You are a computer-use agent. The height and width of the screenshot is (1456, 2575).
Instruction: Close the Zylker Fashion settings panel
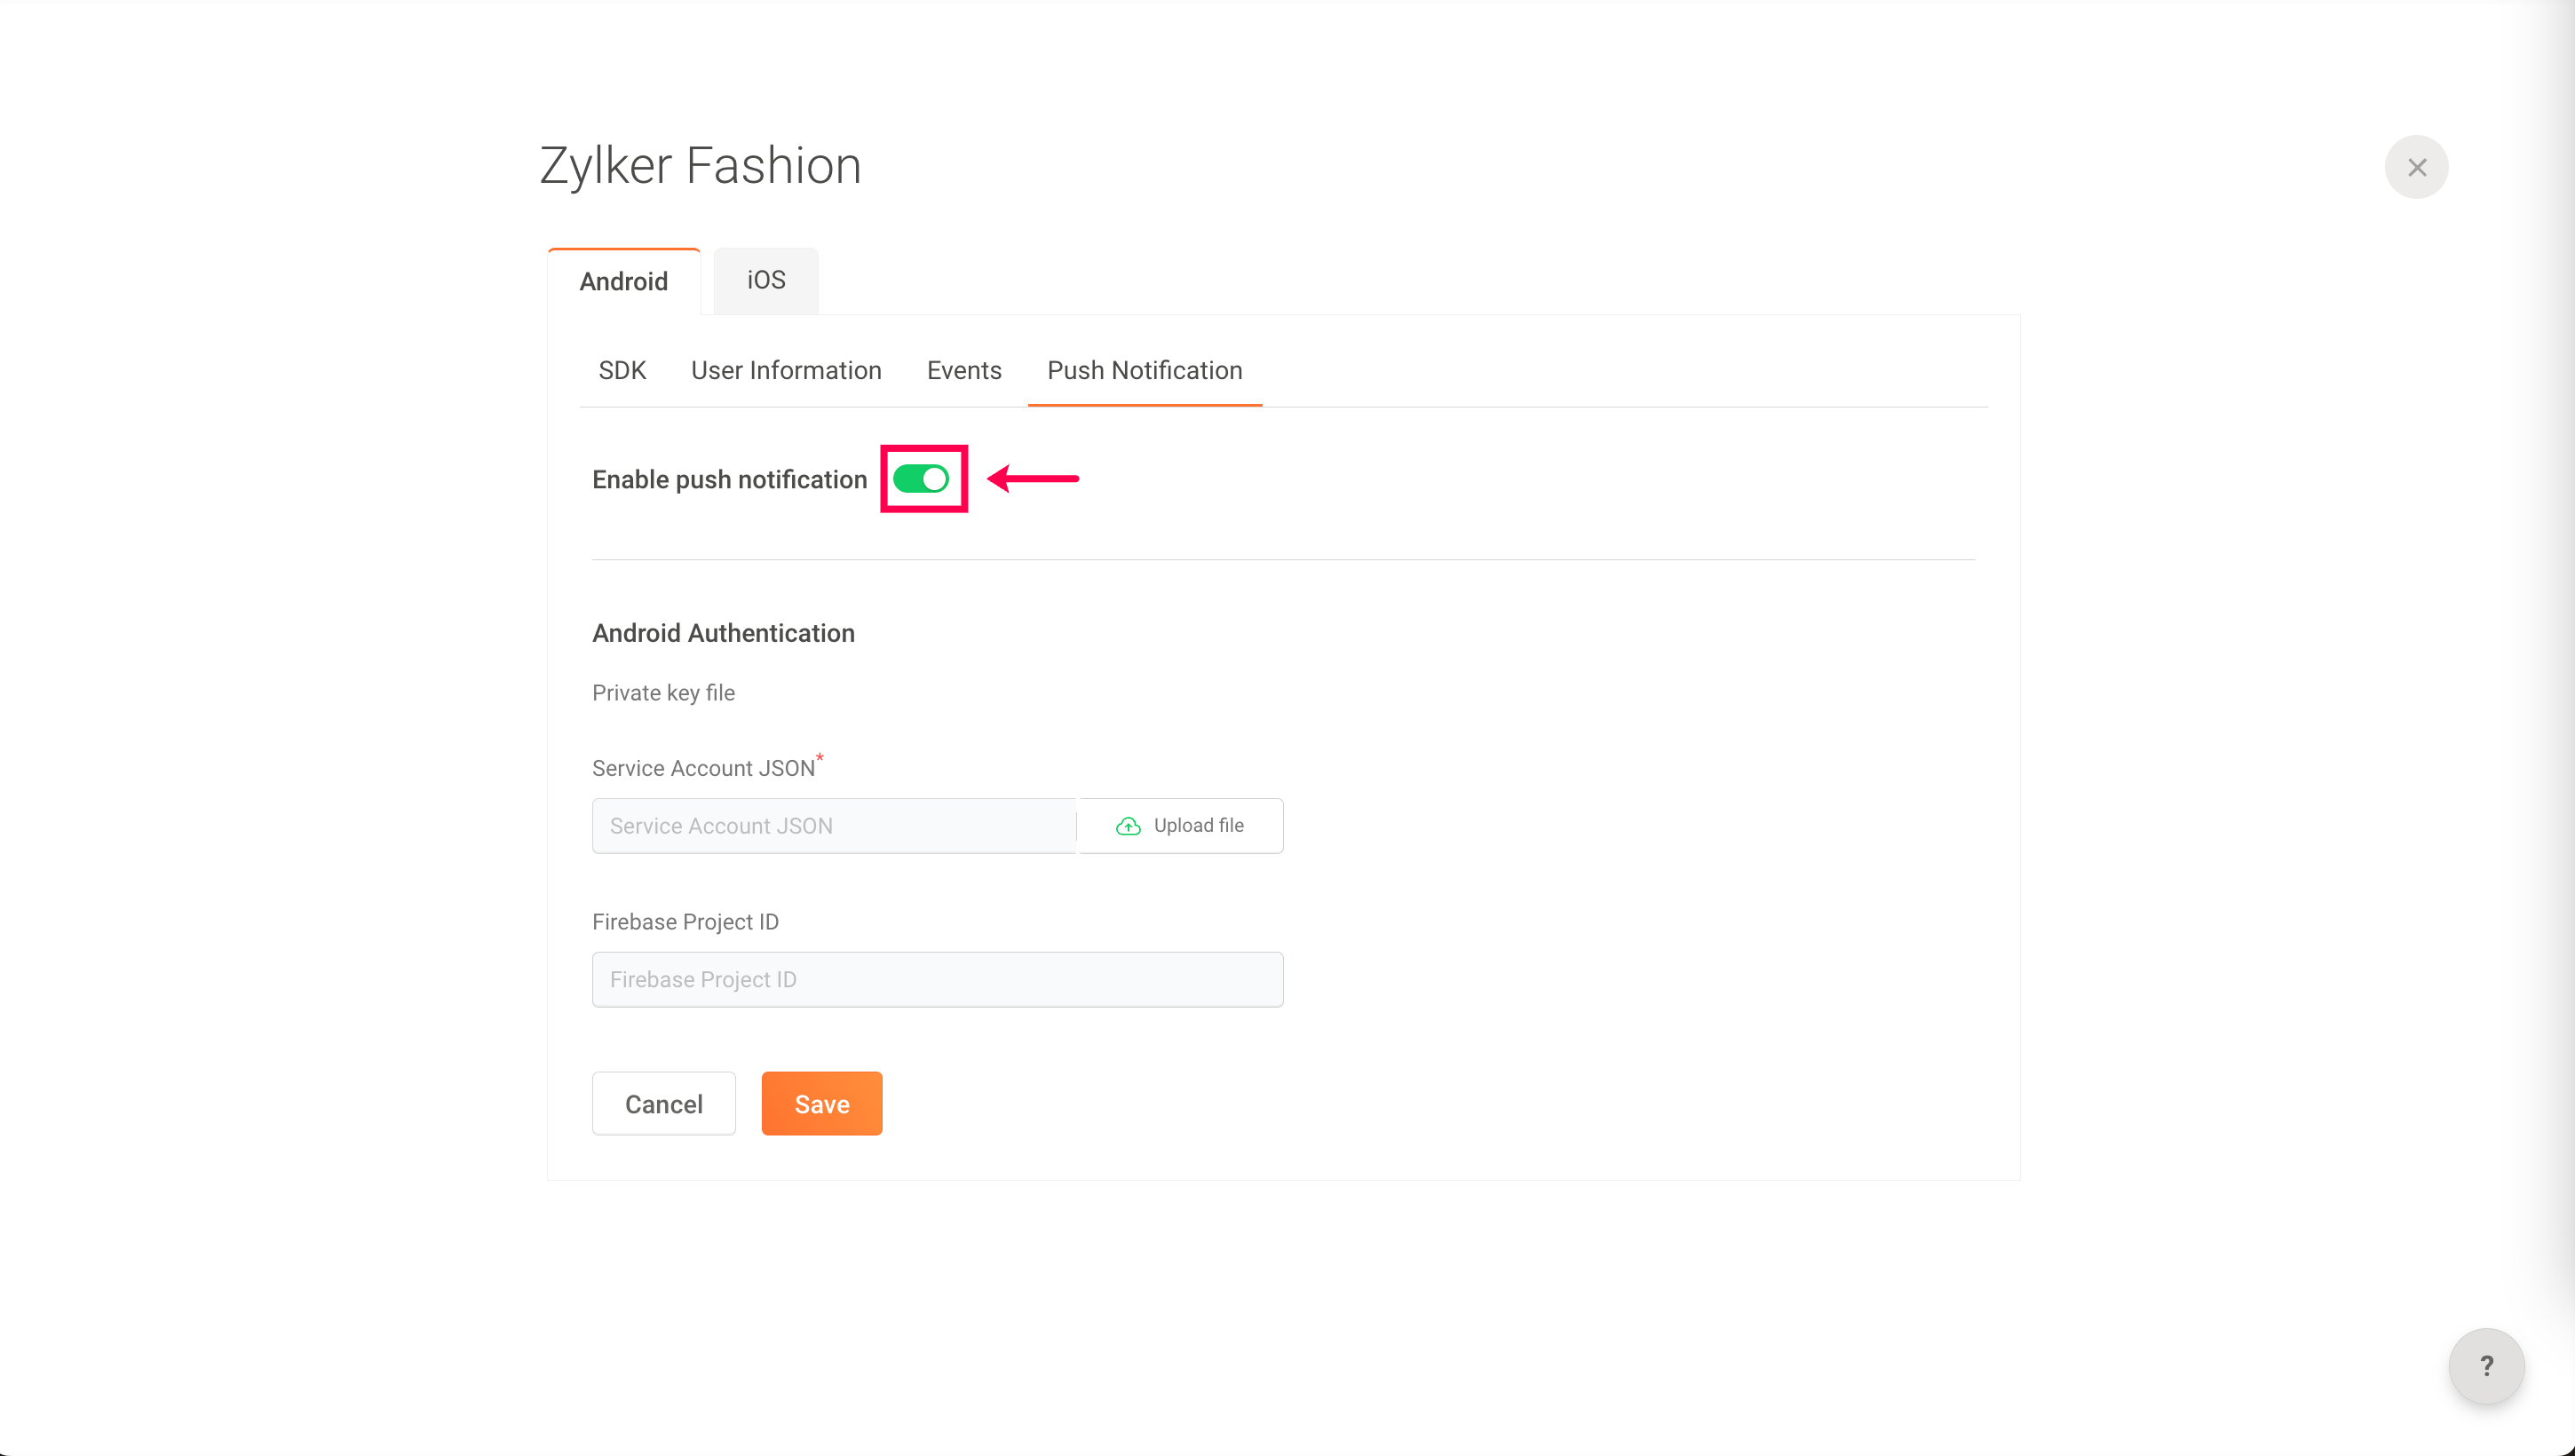point(2416,167)
